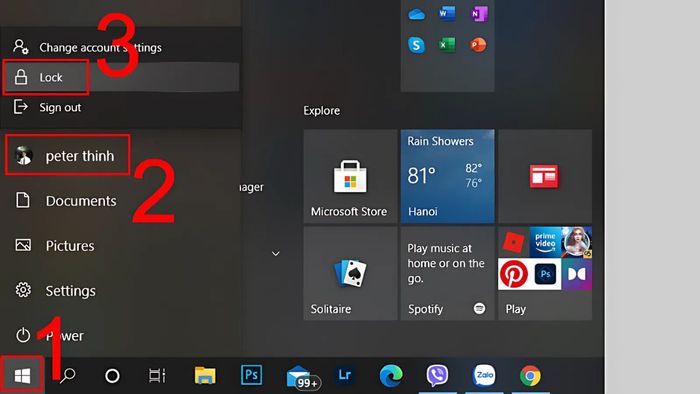Open Dolby icon in Play tile
The width and height of the screenshot is (700, 394).
577,274
